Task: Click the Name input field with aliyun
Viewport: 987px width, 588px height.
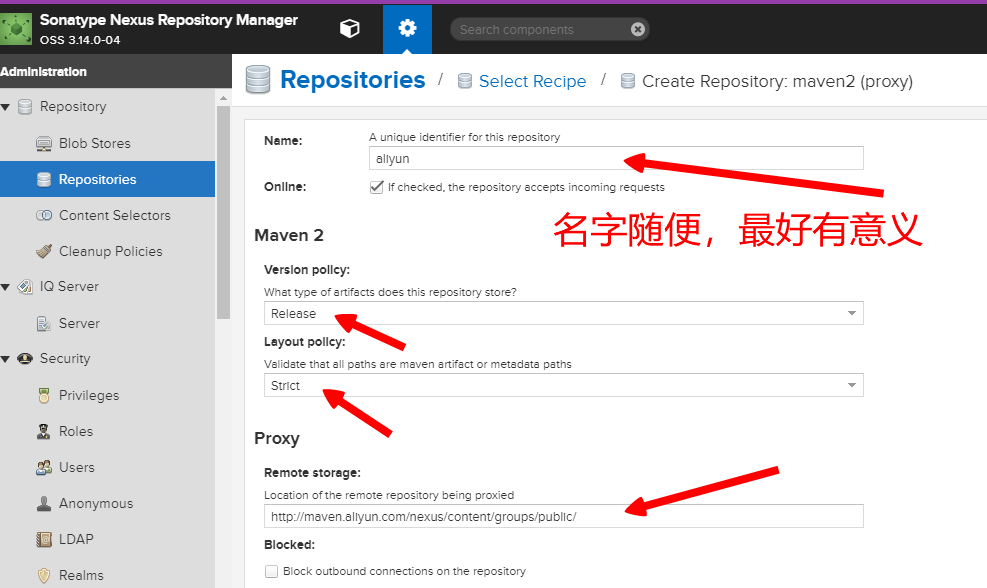Action: tap(616, 158)
